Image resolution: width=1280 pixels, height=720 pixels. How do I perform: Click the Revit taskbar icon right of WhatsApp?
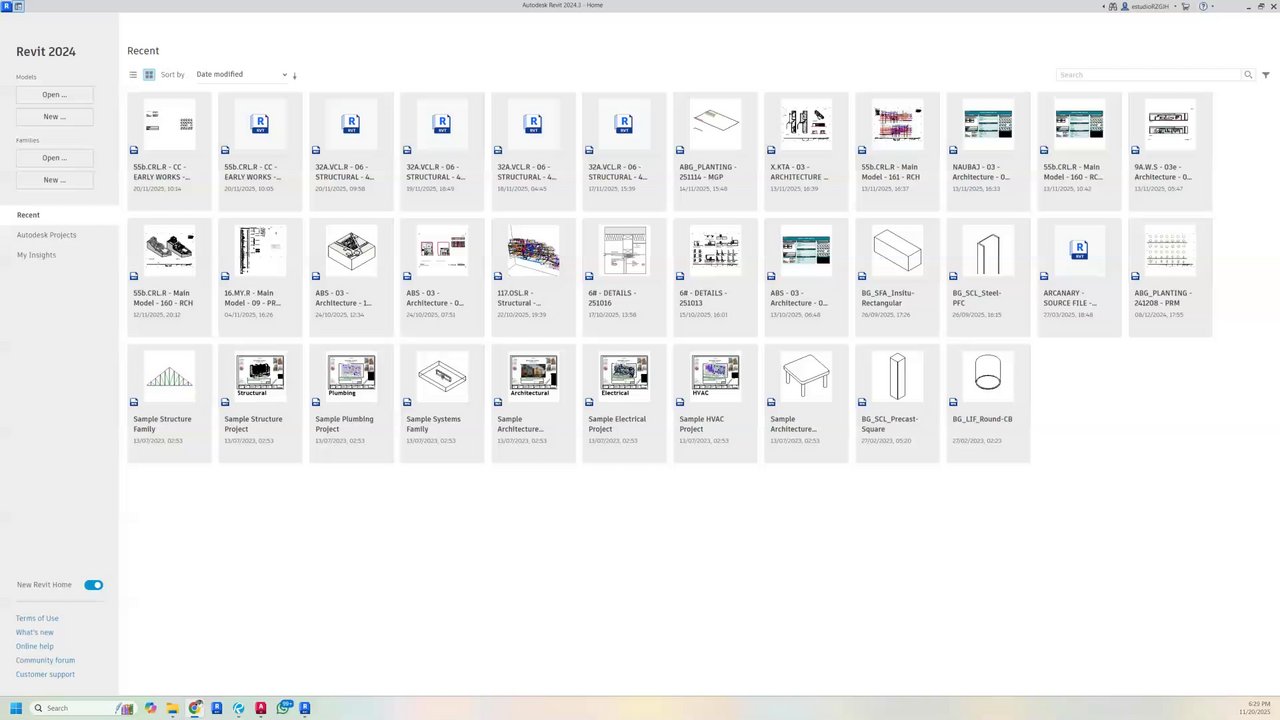[305, 708]
